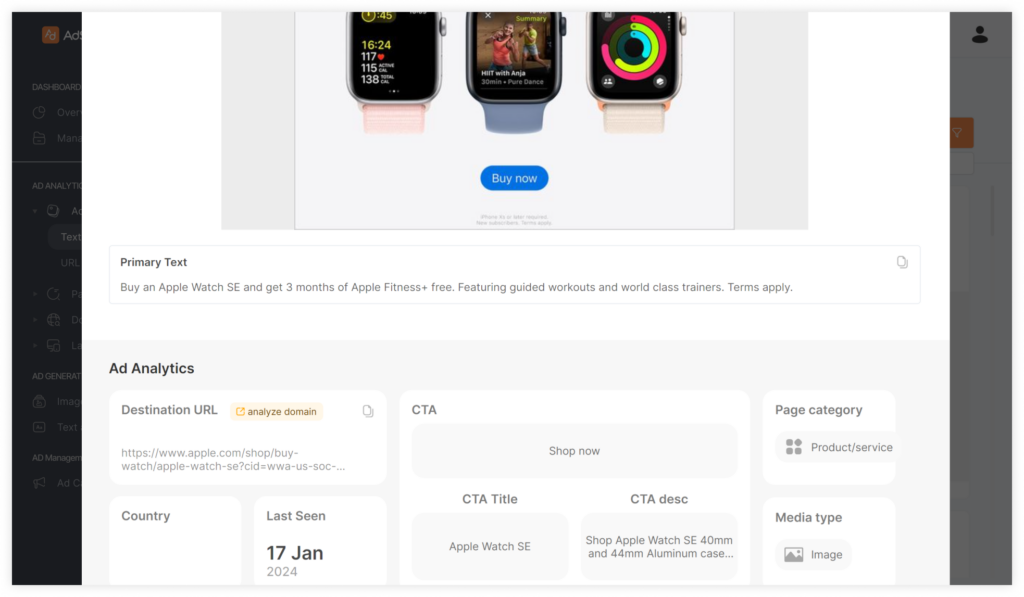Select the Text item in sidebar

pos(70,236)
